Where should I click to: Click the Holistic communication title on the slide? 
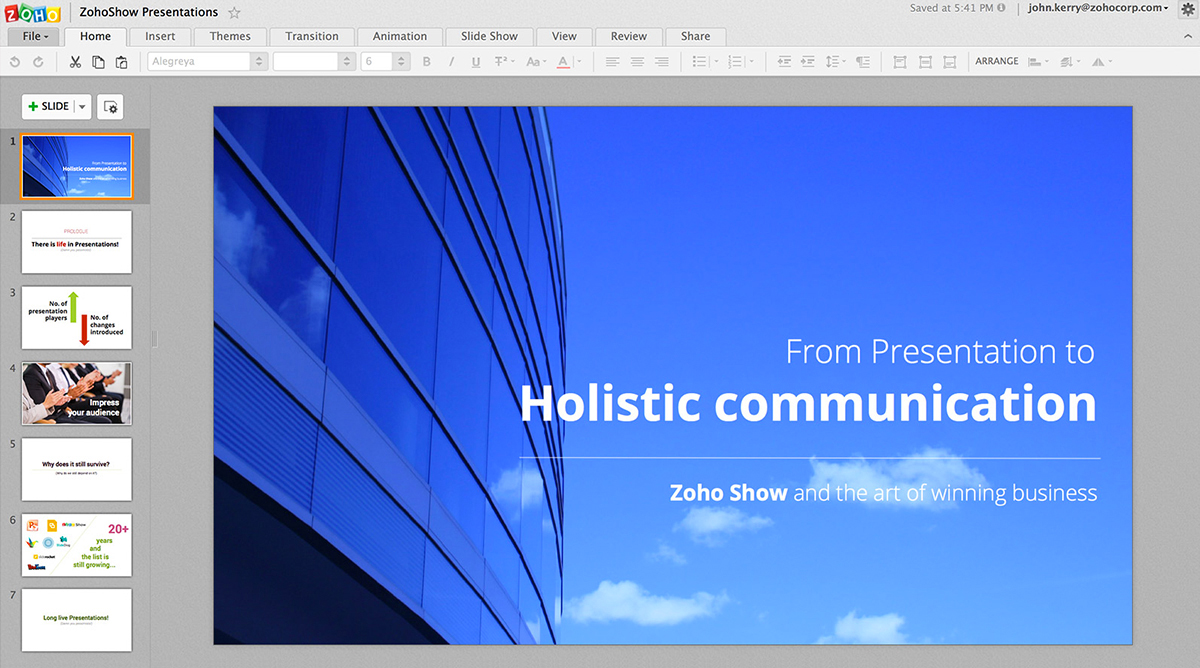(808, 403)
